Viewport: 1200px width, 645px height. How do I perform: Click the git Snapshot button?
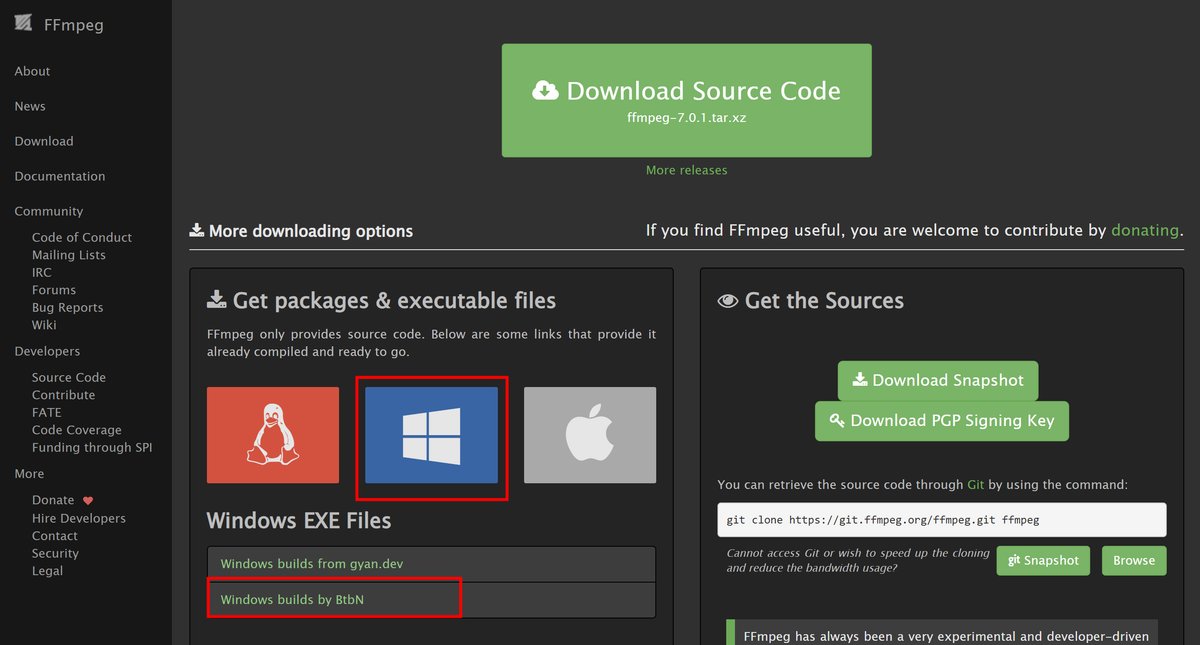click(x=1043, y=561)
